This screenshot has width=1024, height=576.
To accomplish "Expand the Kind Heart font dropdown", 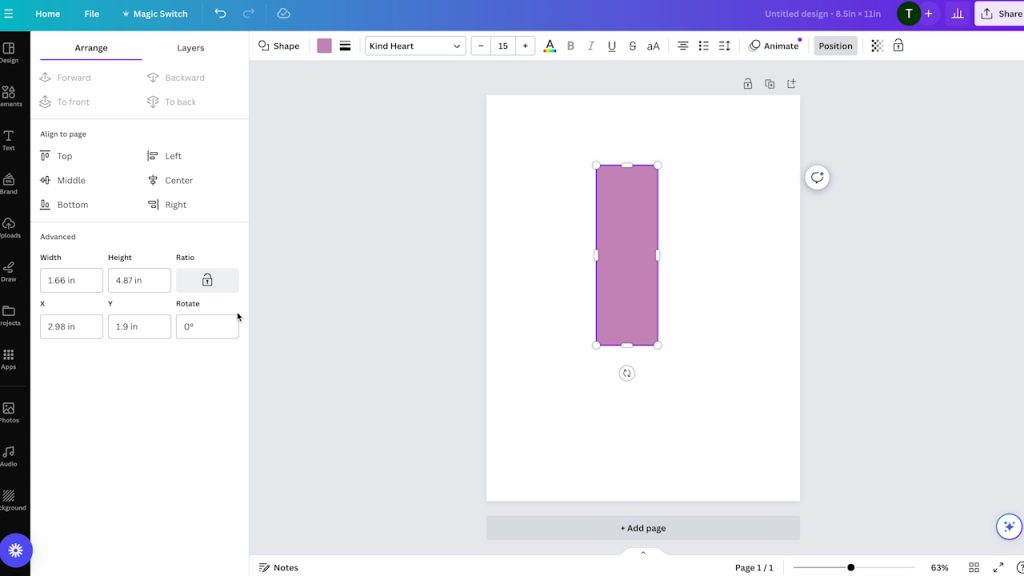I will (415, 46).
